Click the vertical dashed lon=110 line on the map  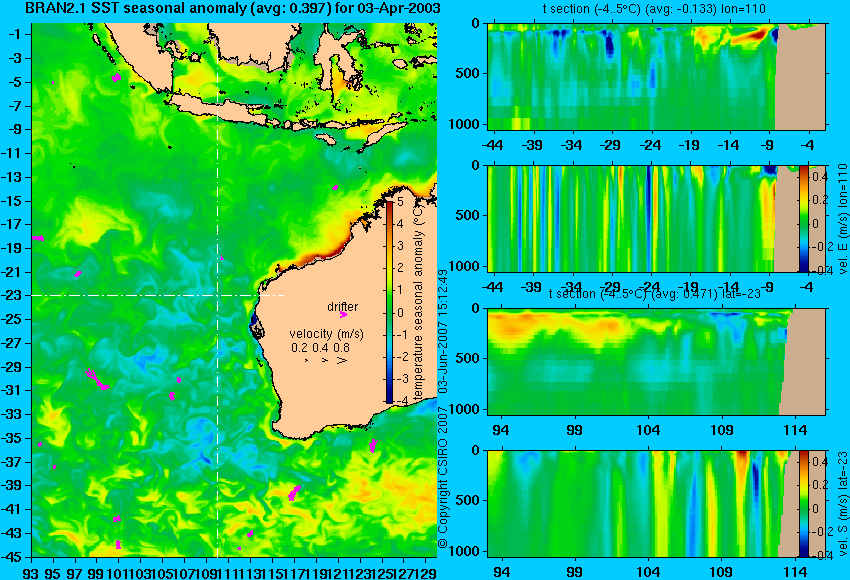[217, 290]
